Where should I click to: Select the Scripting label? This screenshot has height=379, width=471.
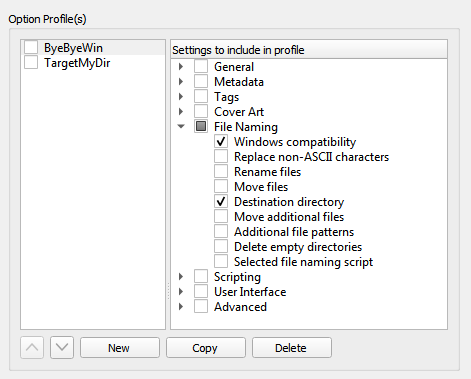pyautogui.click(x=237, y=277)
